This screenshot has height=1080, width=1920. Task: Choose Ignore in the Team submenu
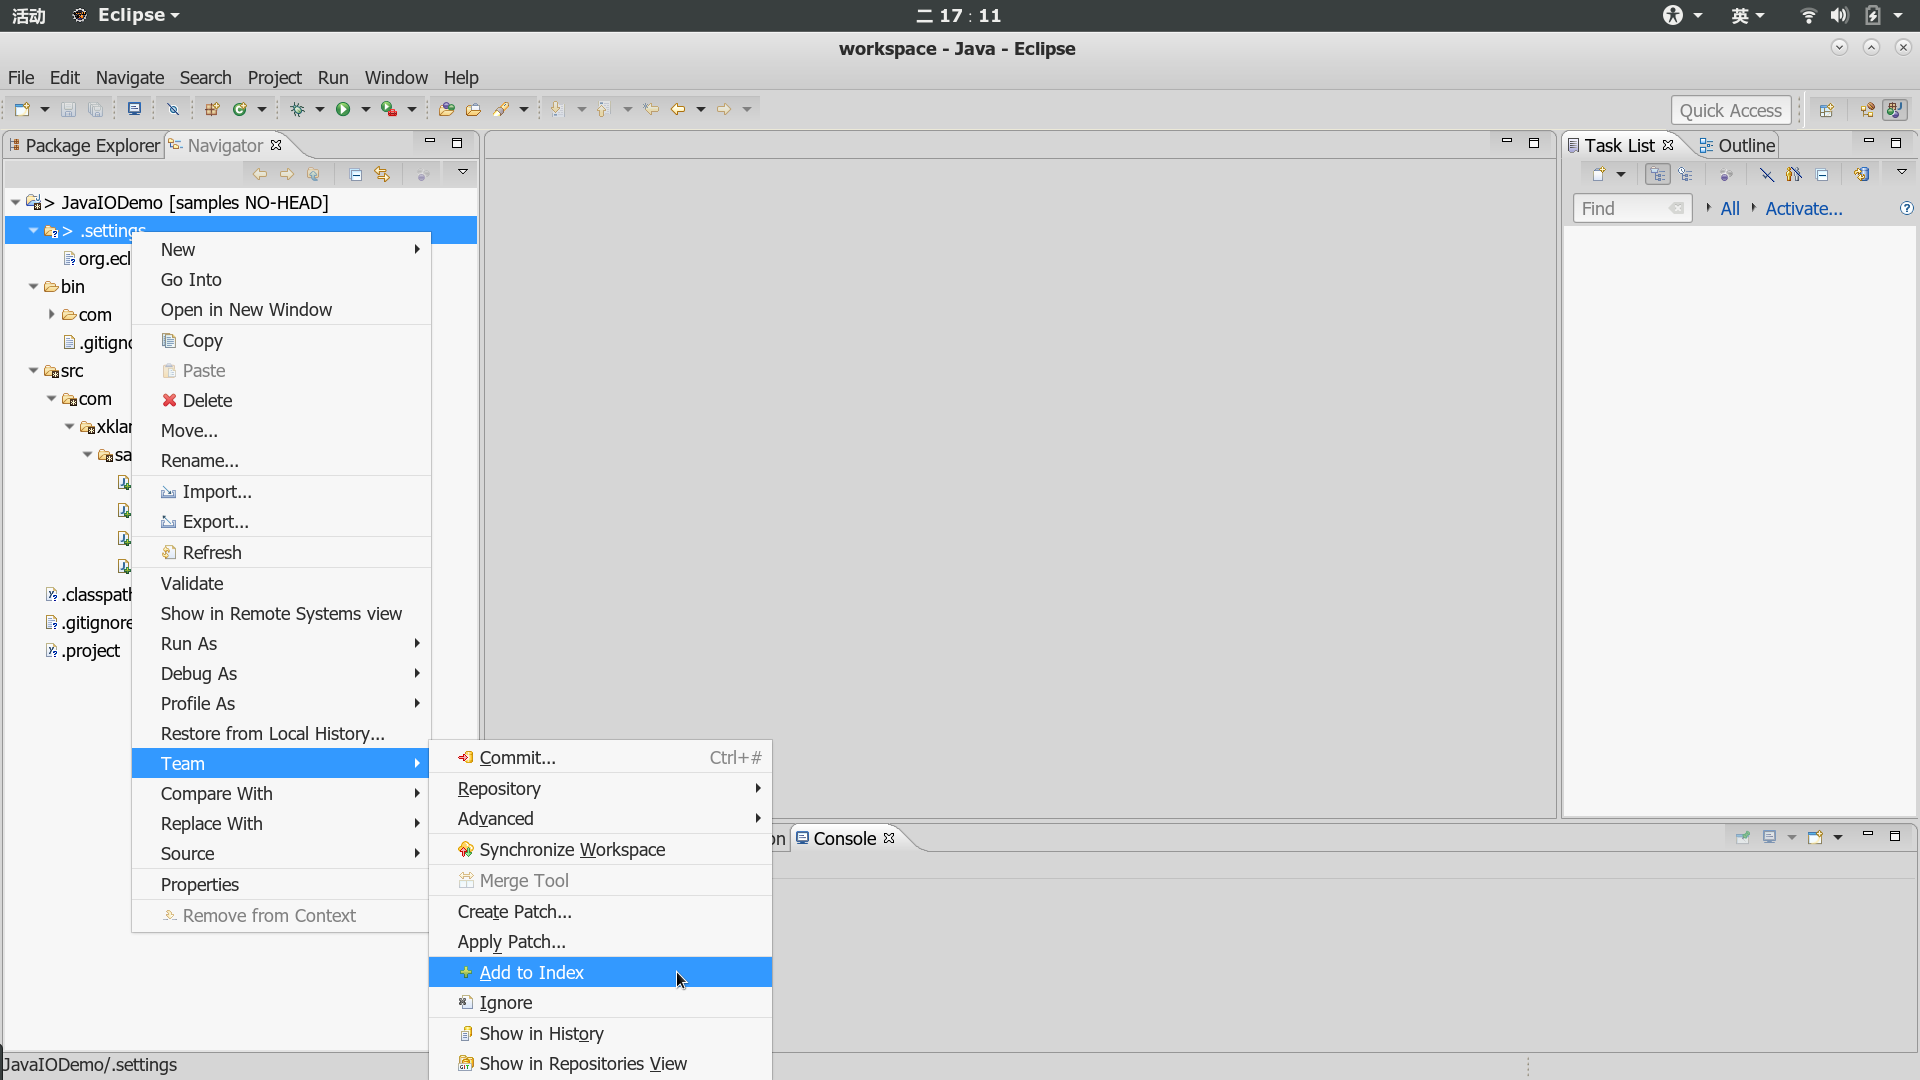(x=600, y=1002)
